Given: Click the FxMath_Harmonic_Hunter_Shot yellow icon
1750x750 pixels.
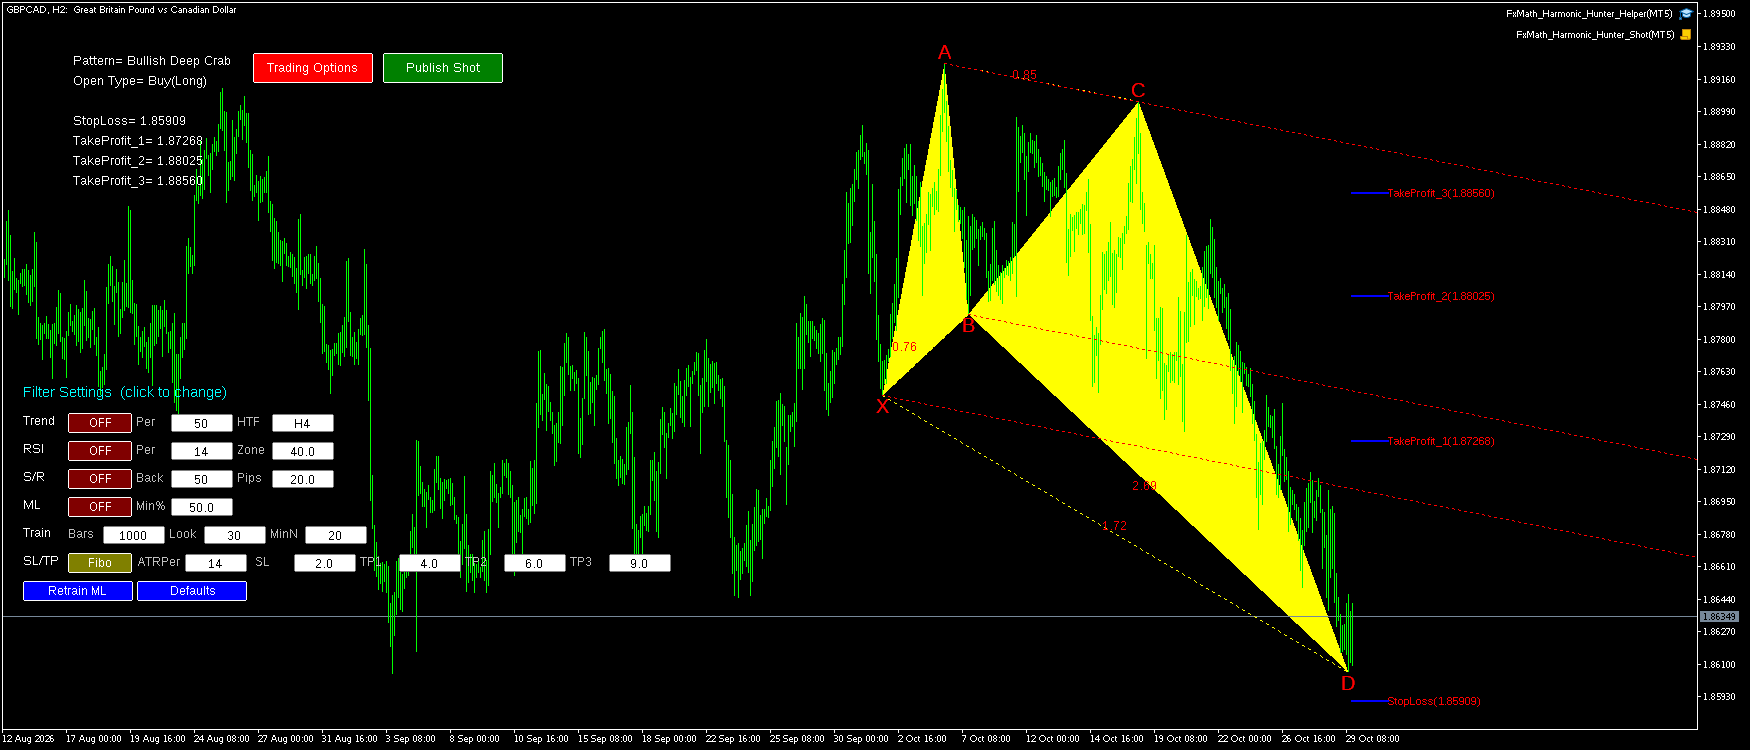Looking at the screenshot, I should coord(1686,34).
